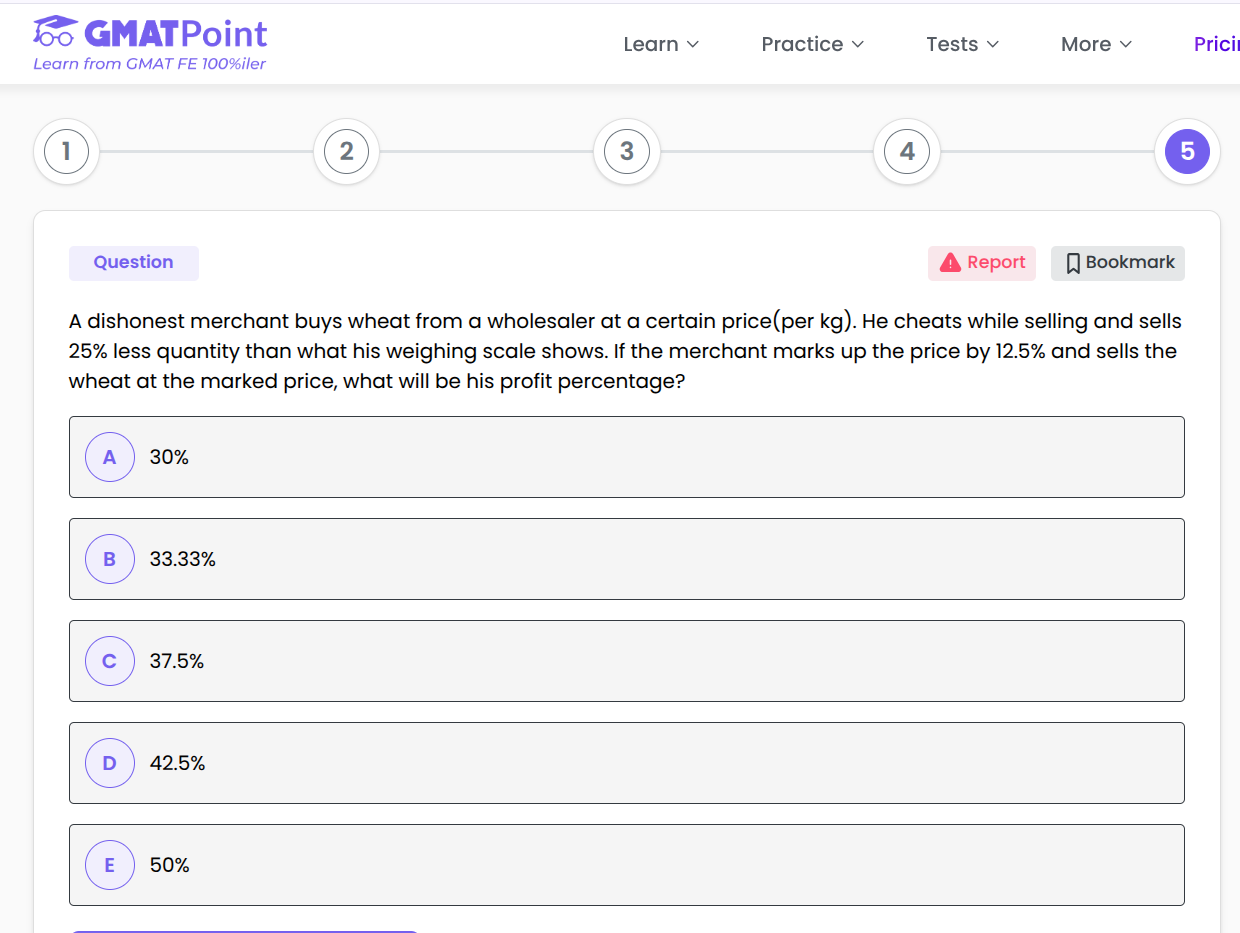Image resolution: width=1240 pixels, height=933 pixels.
Task: Open the More dropdown menu
Action: (x=1096, y=44)
